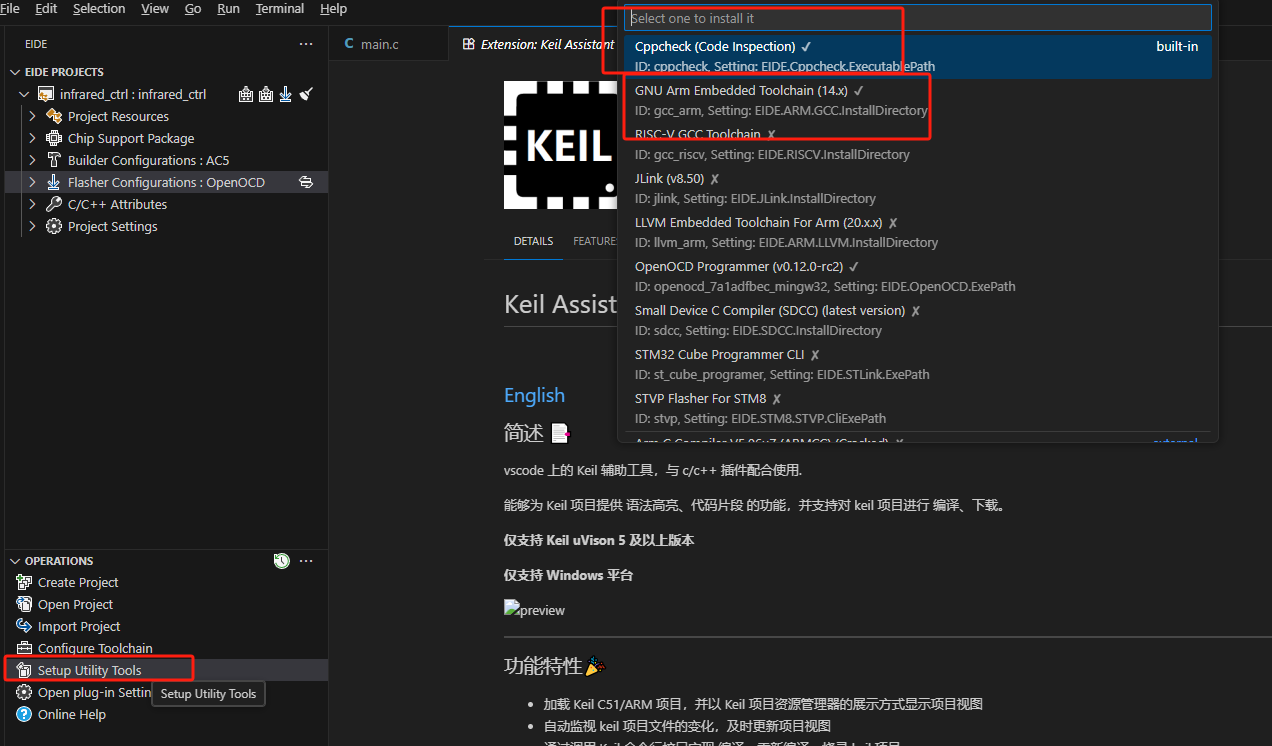Download firmware with the blue flash arrow icon
This screenshot has height=746, width=1272.
(285, 93)
